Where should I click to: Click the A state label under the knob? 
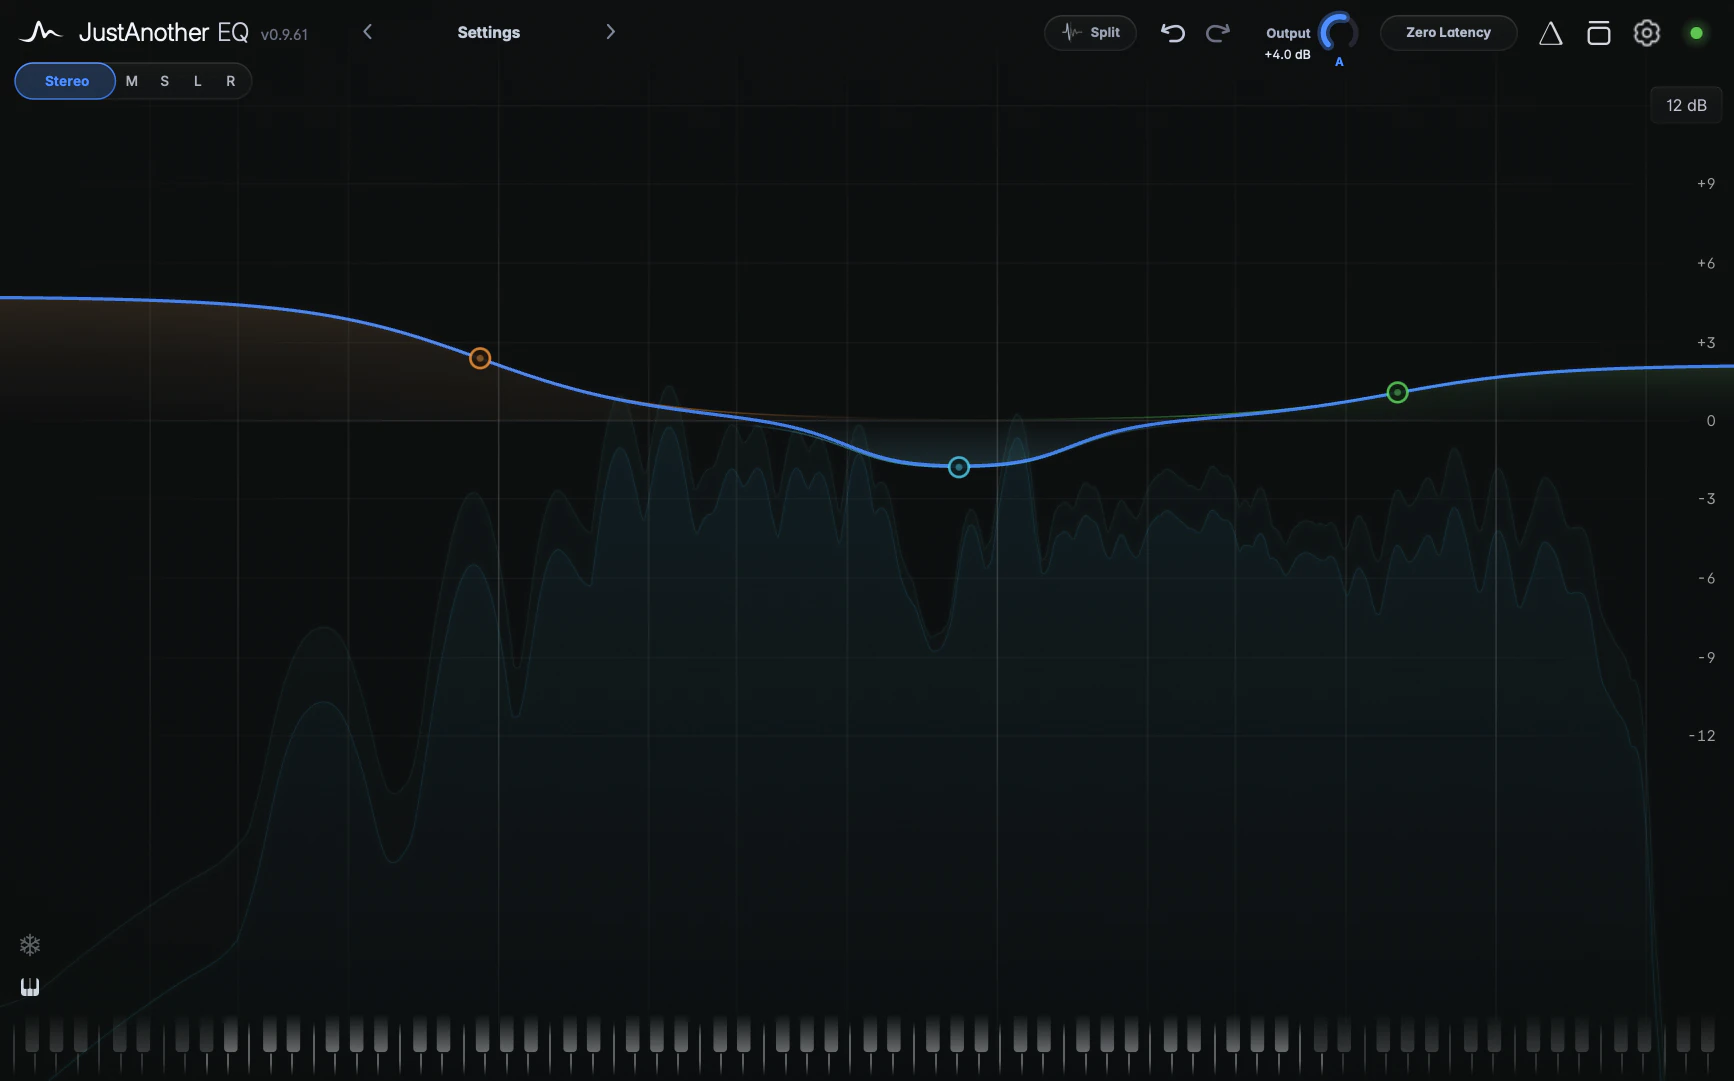(1339, 62)
